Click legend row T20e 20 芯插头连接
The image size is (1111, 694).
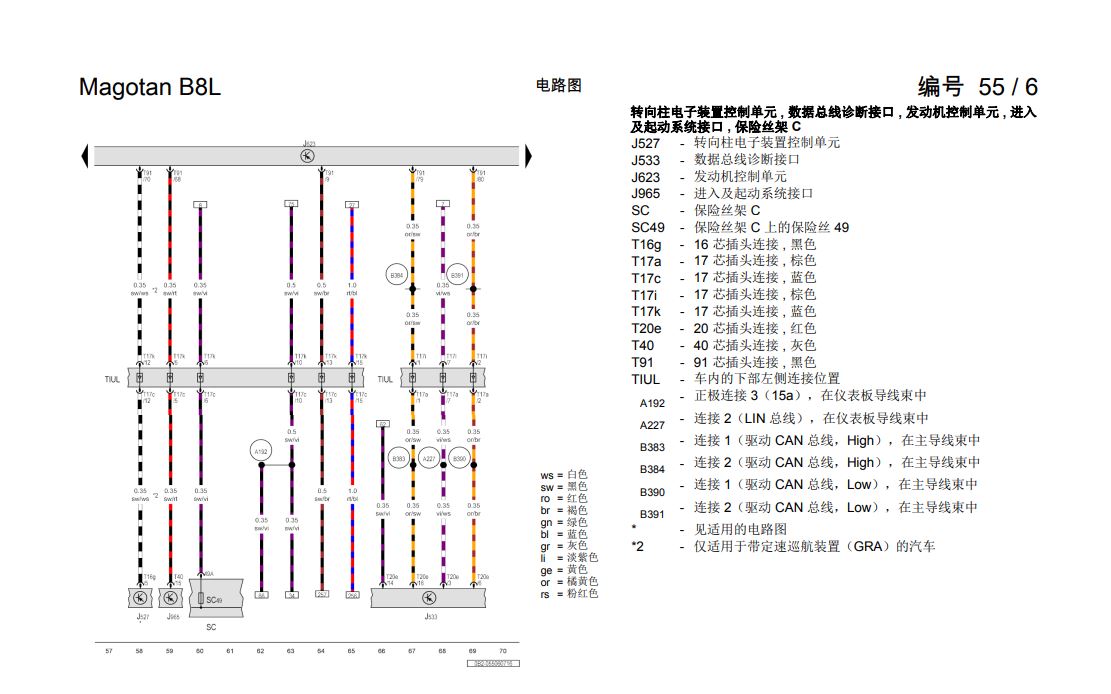coord(723,329)
